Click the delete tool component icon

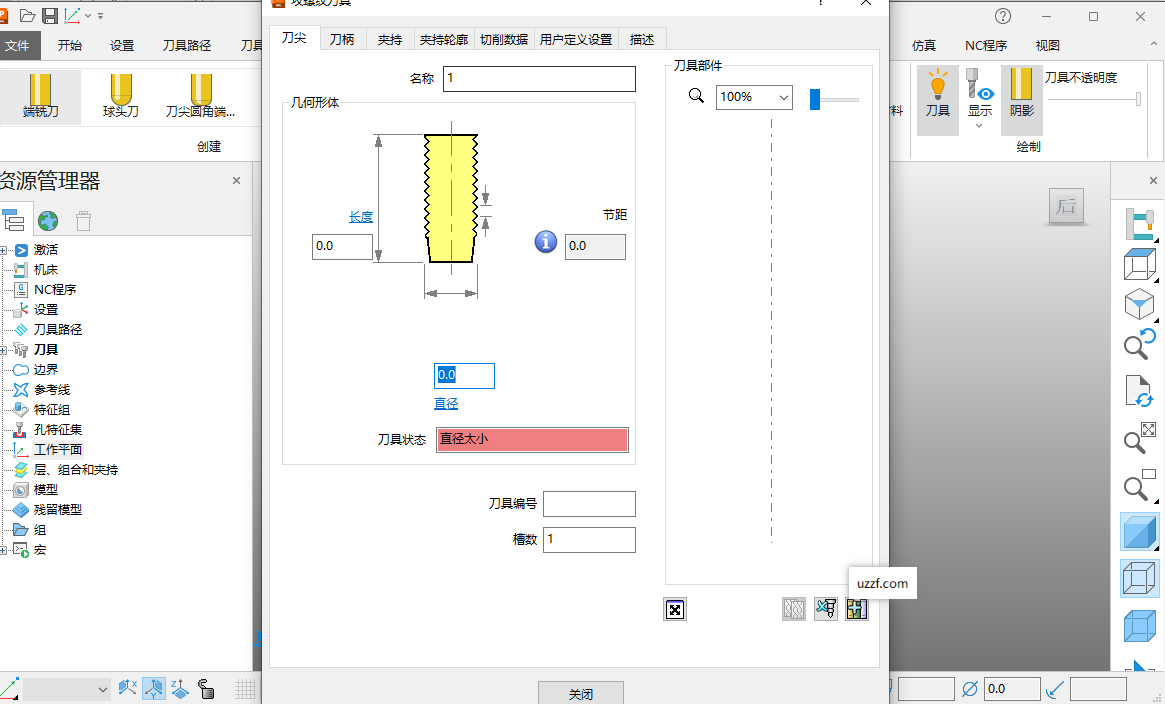(826, 609)
